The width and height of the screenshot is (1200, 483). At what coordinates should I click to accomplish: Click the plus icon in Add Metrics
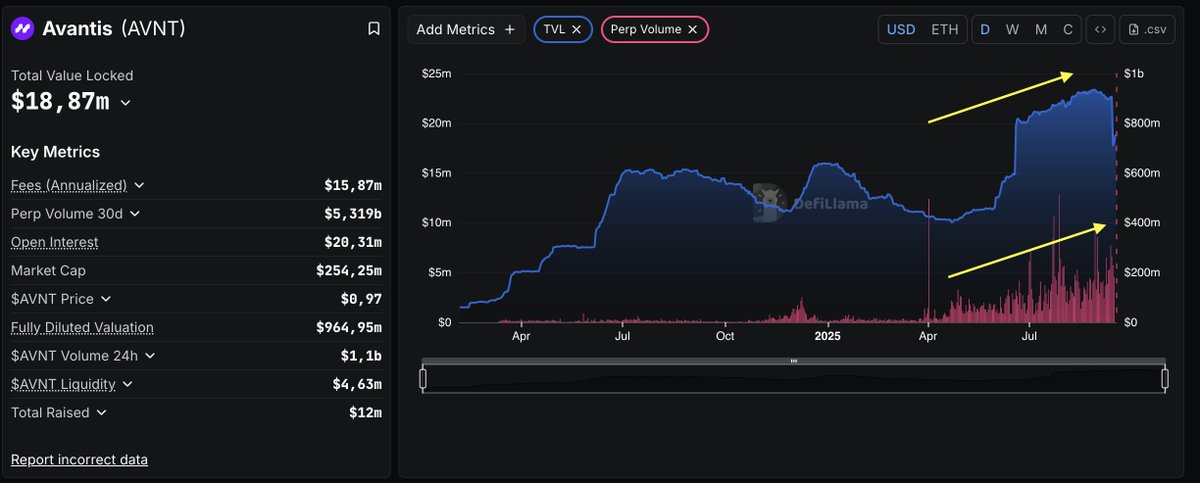pos(510,29)
